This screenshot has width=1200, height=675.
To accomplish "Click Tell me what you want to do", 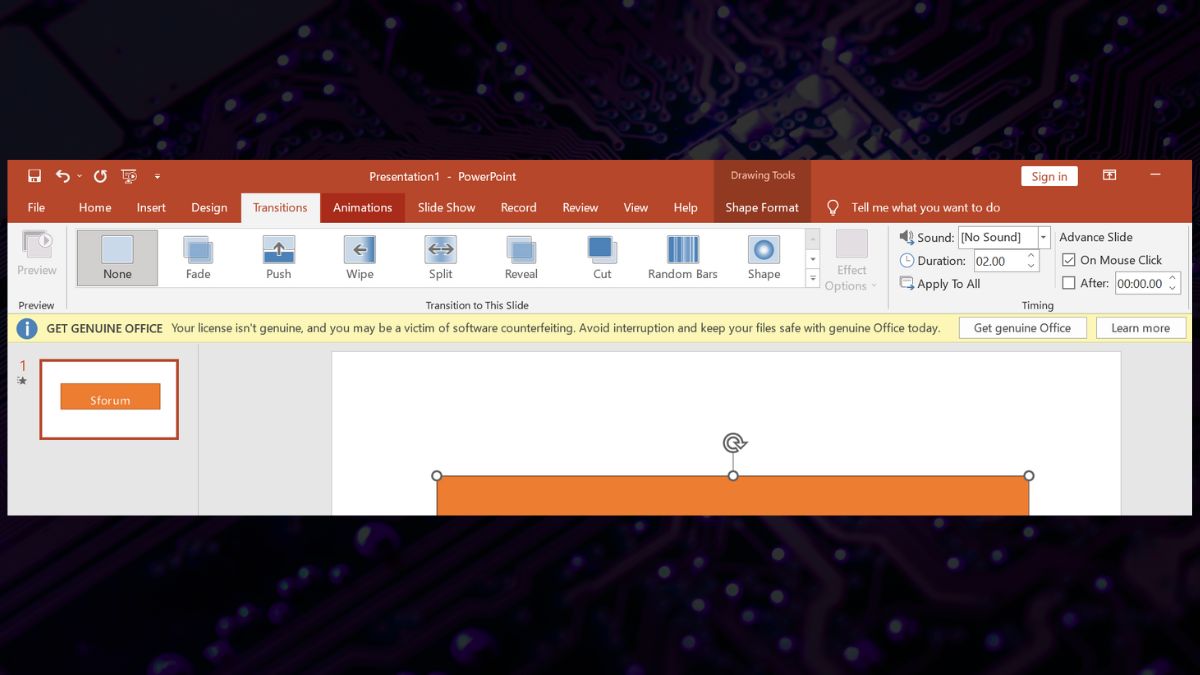I will 925,208.
